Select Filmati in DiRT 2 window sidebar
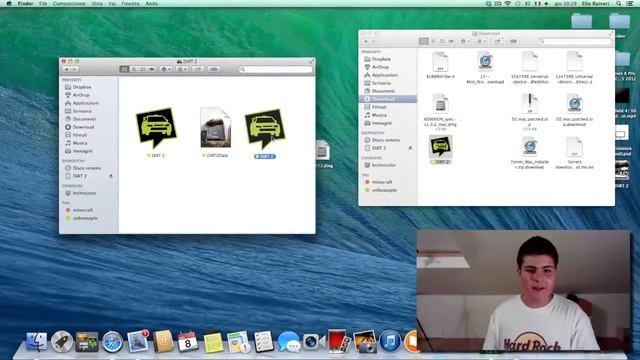Image resolution: width=640 pixels, height=360 pixels. [80, 135]
